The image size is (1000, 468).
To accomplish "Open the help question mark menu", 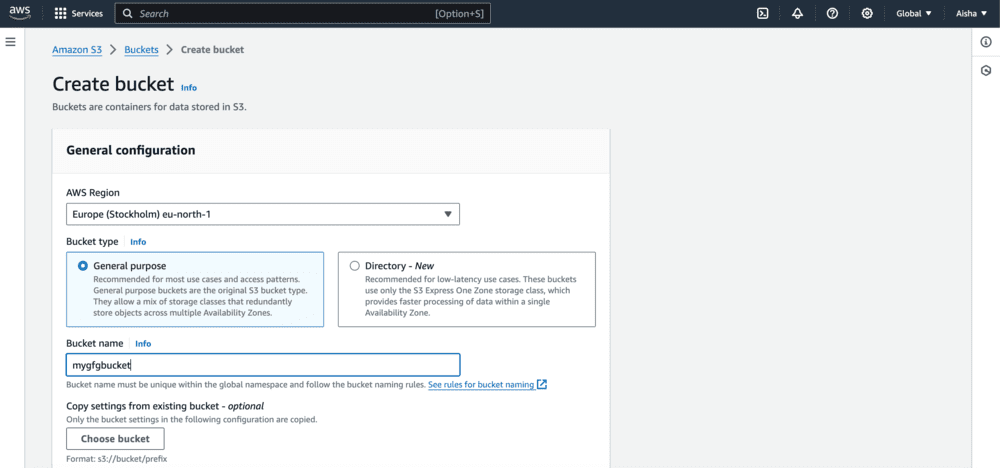I will pos(832,13).
